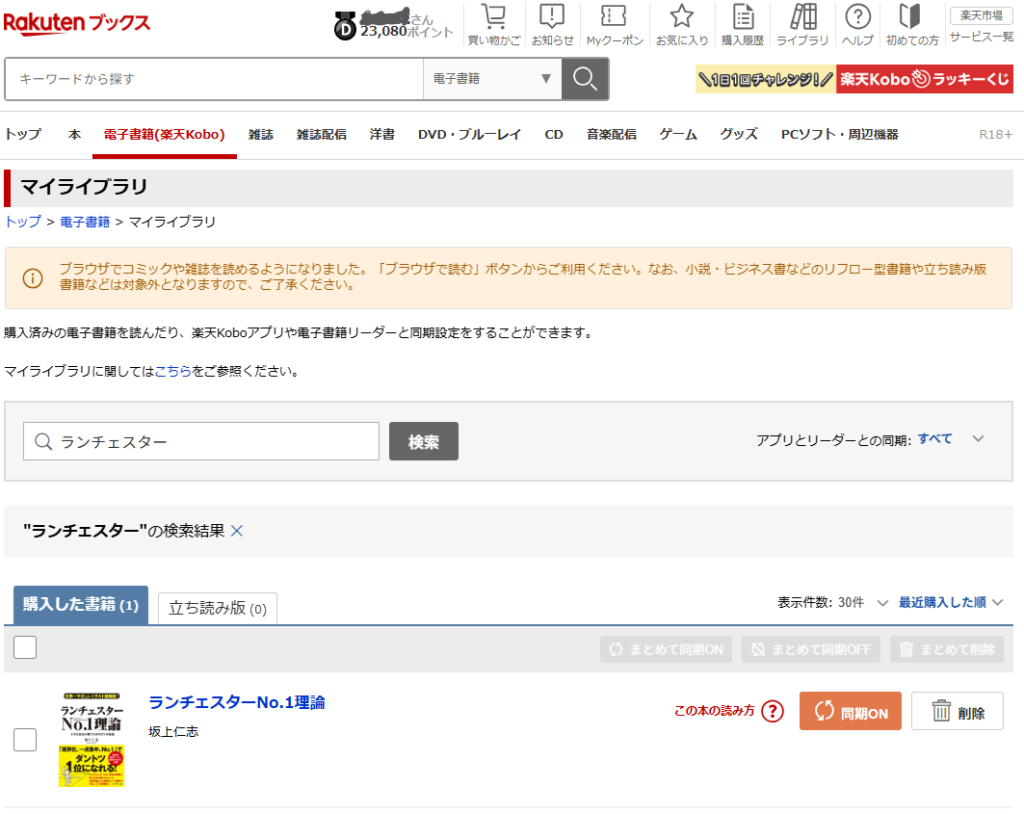1024x814 pixels.
Task: Click the まとめて同期ON button
Action: [666, 649]
